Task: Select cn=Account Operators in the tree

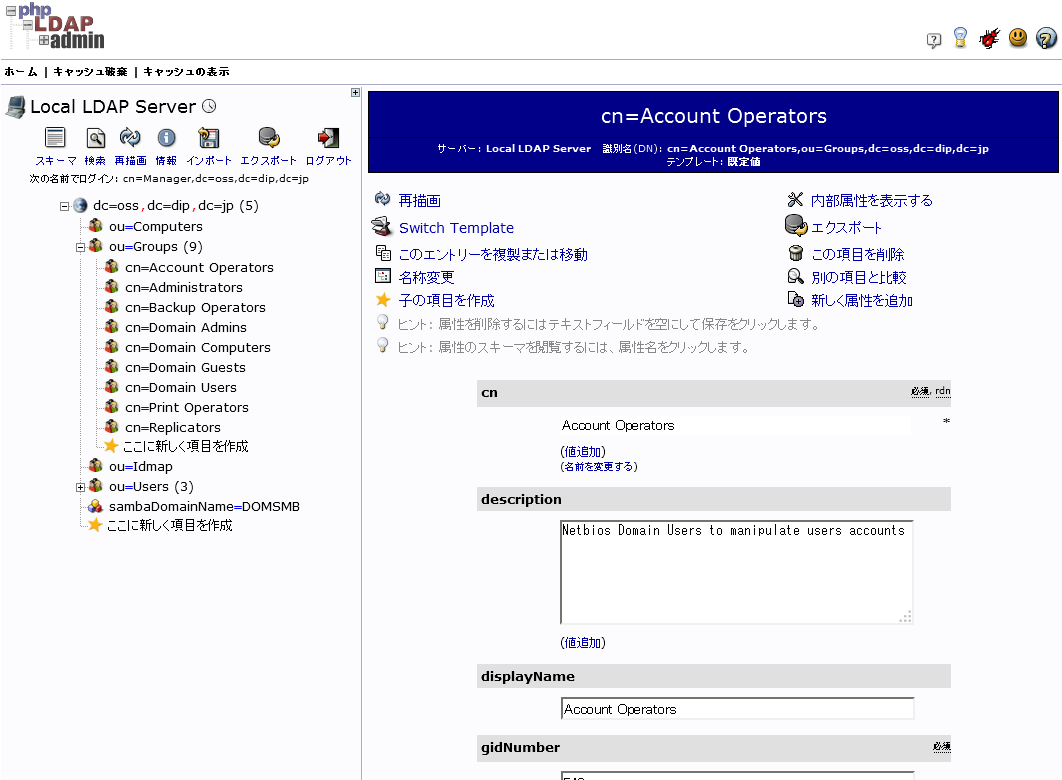Action: 199,267
